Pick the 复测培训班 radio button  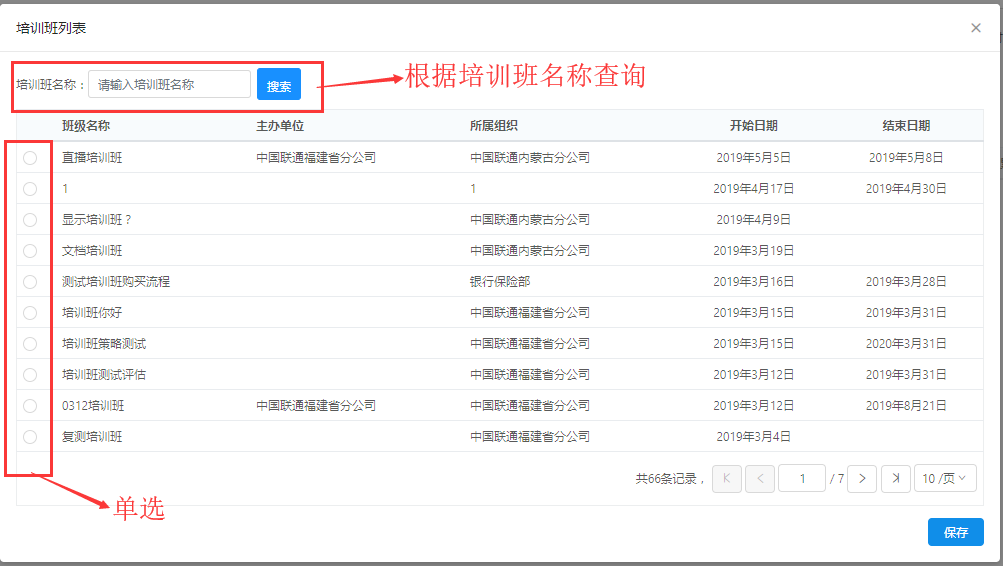point(30,437)
